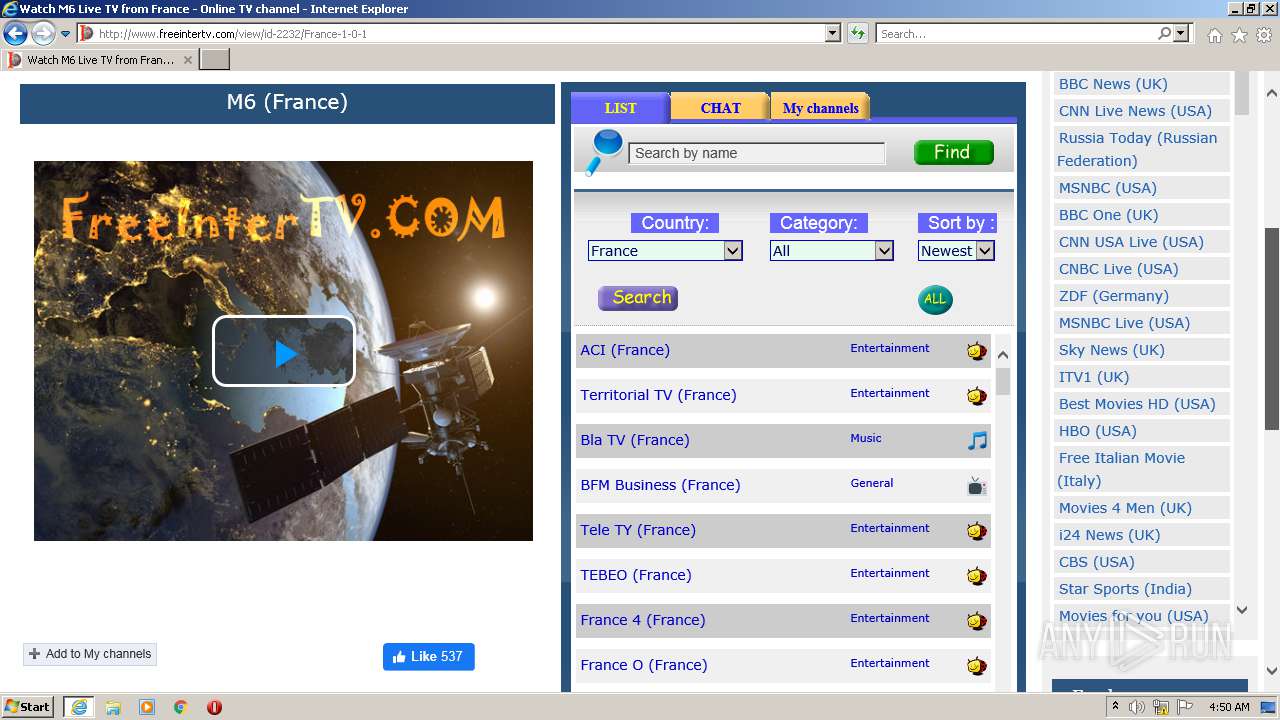Open CNN Live News (USA) sidebar link
The width and height of the screenshot is (1280, 720).
(x=1135, y=111)
